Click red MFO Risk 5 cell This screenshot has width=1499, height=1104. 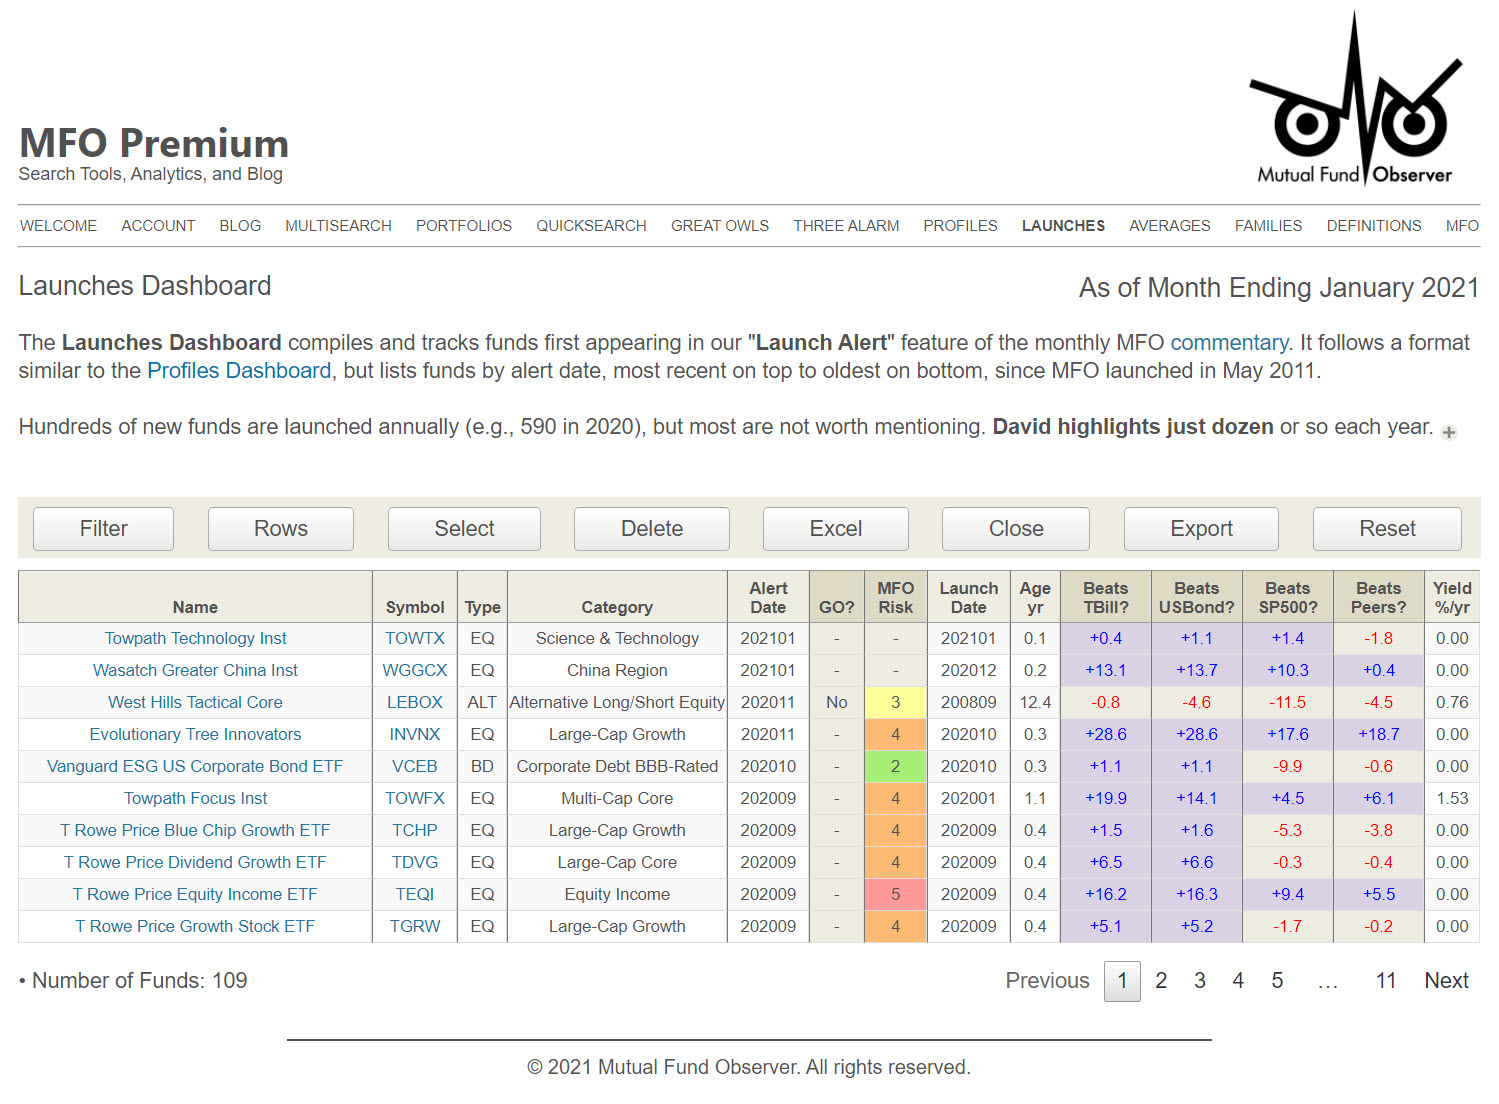tap(896, 895)
